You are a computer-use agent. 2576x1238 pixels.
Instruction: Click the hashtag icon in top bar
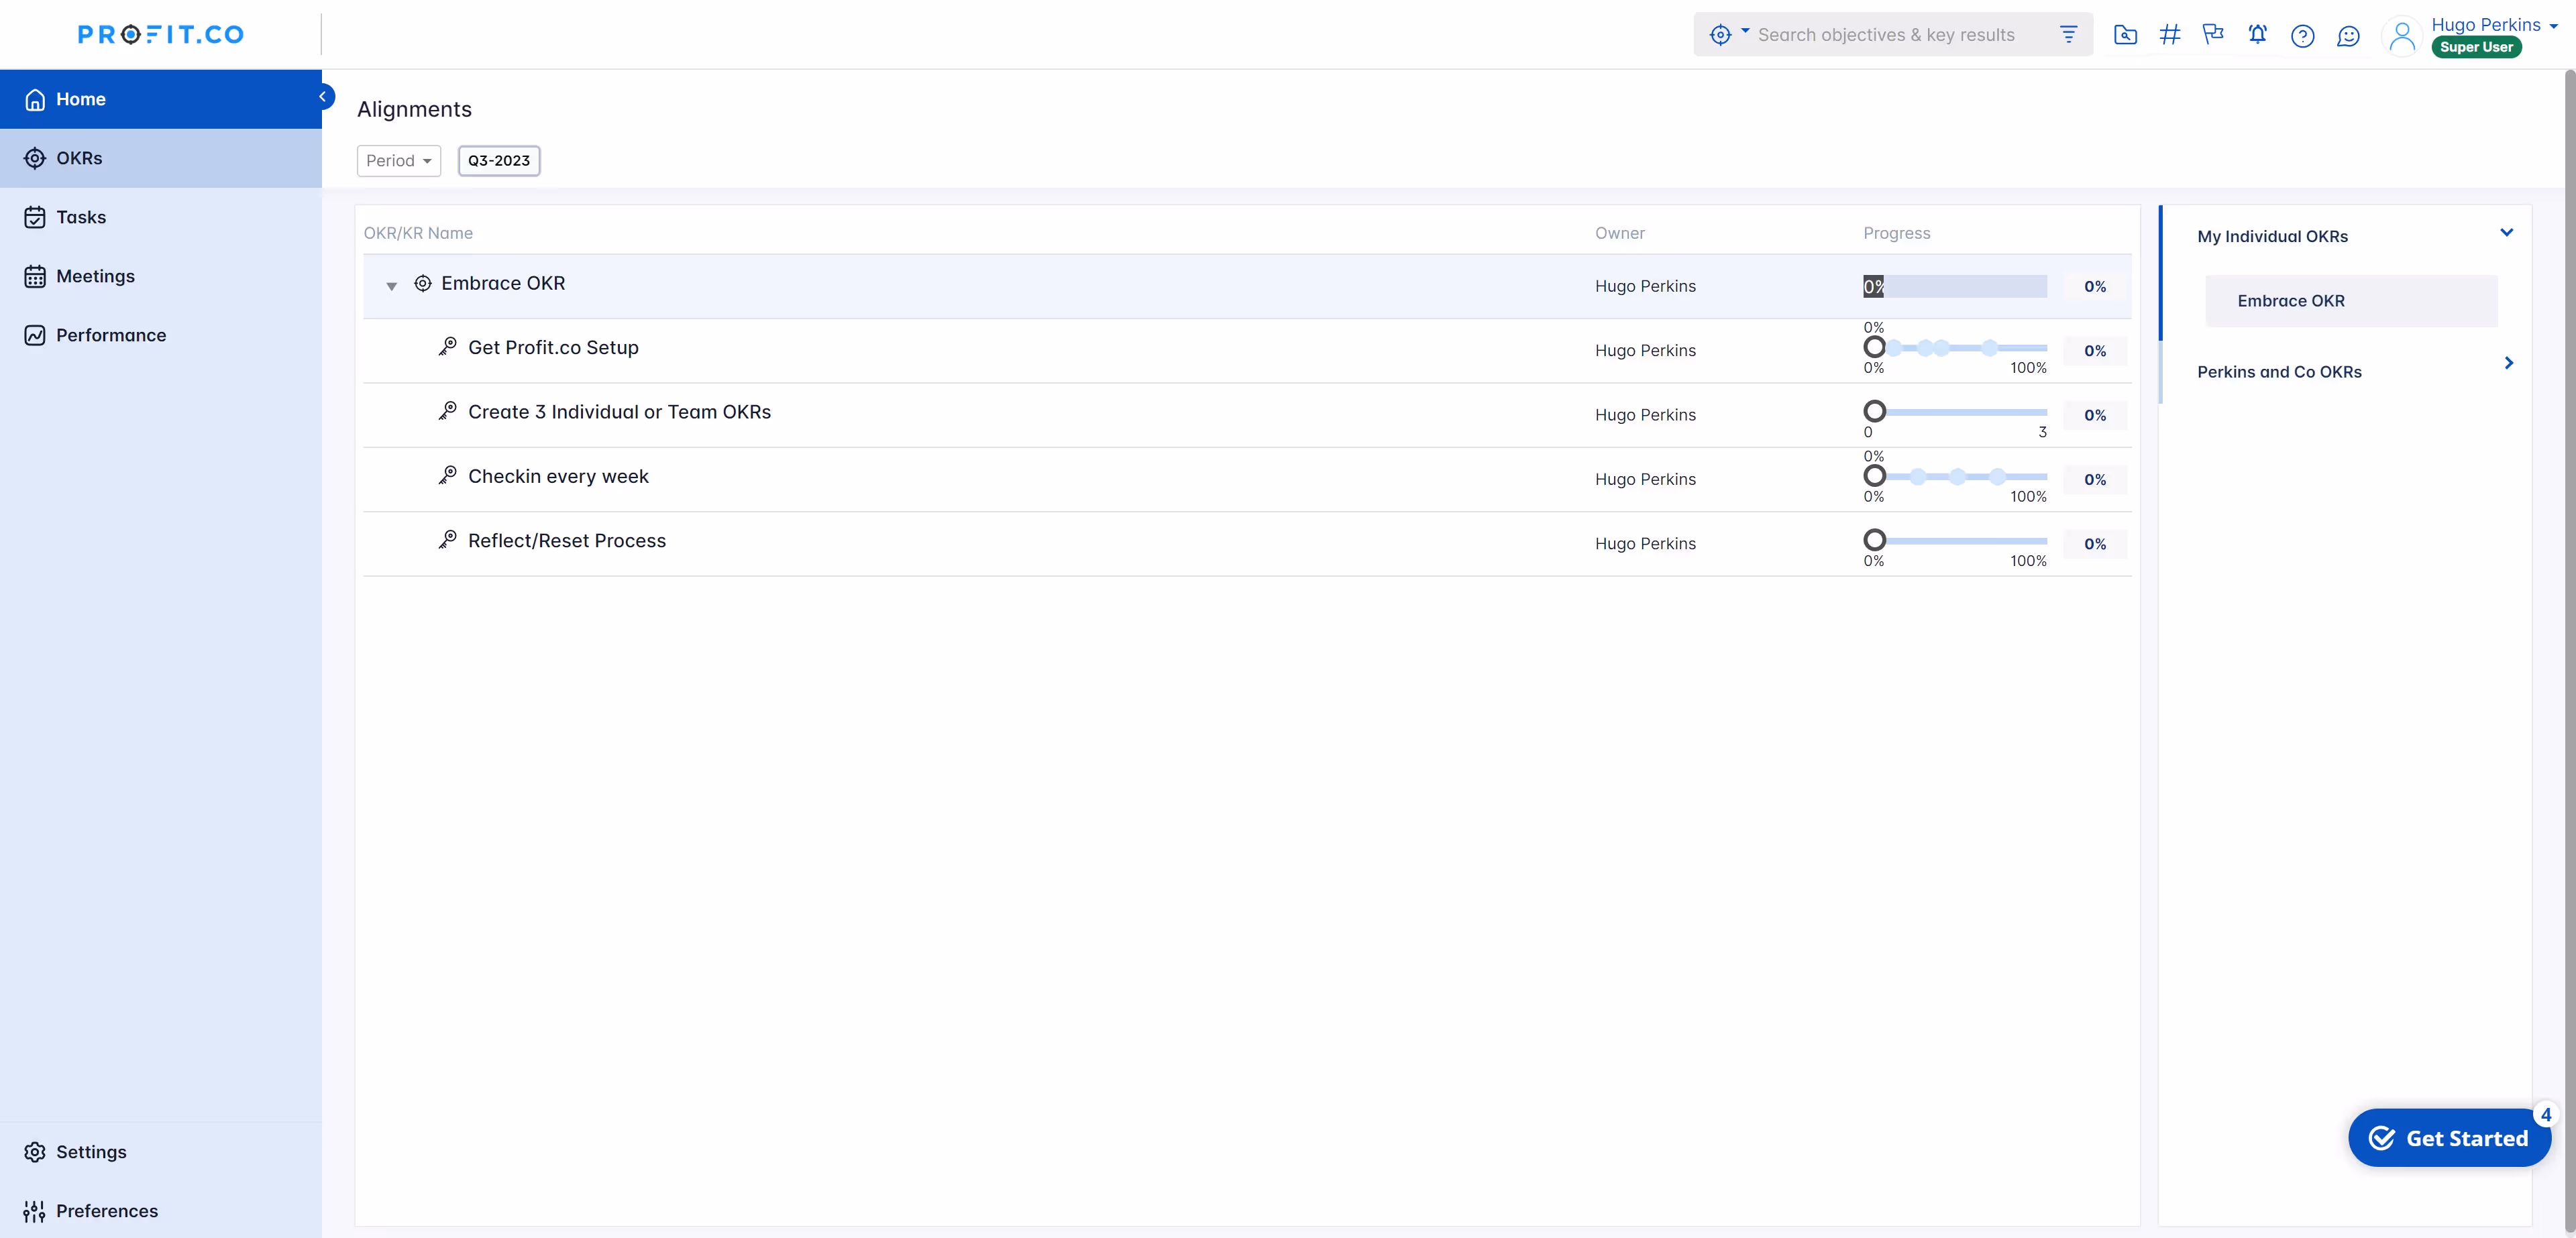2169,35
